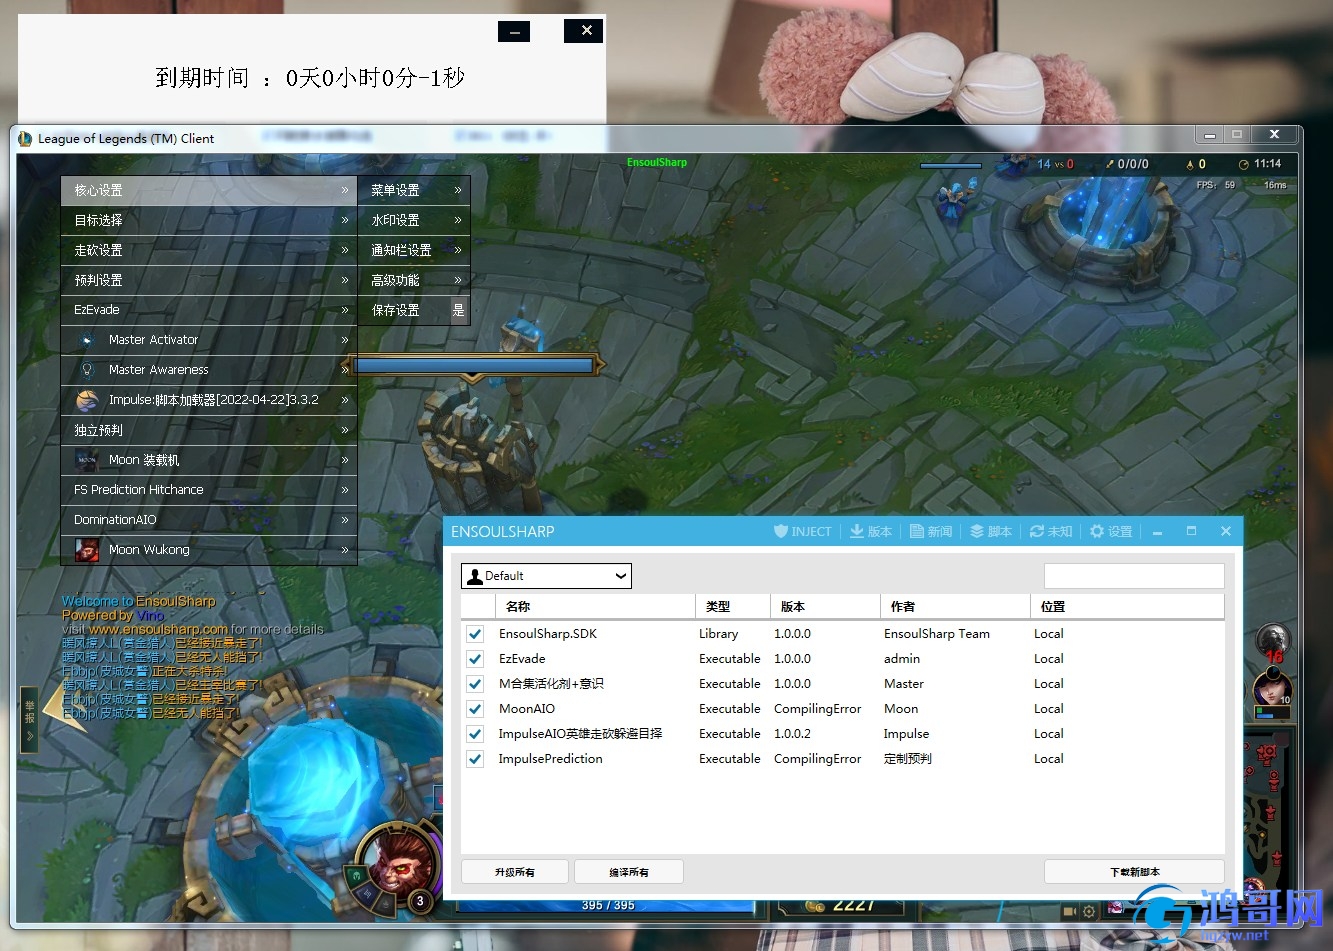Image resolution: width=1333 pixels, height=951 pixels.
Task: Open the EzEvade menu entry
Action: [x=209, y=310]
